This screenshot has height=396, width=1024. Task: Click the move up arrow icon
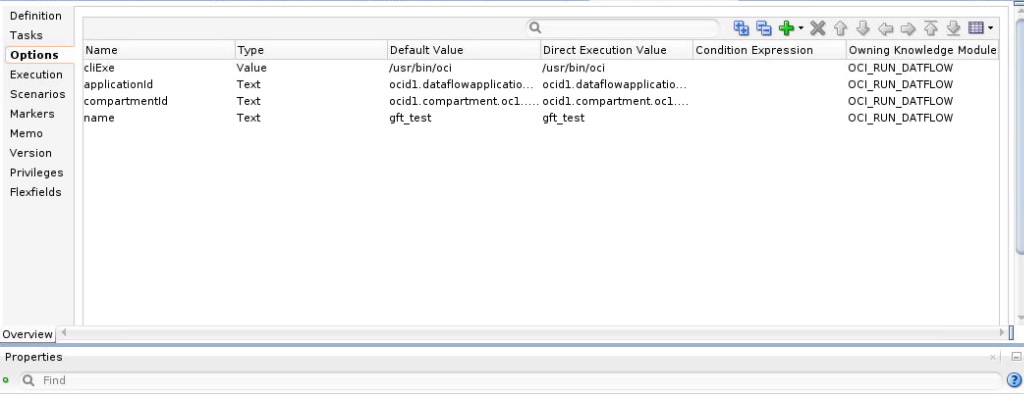click(x=840, y=28)
